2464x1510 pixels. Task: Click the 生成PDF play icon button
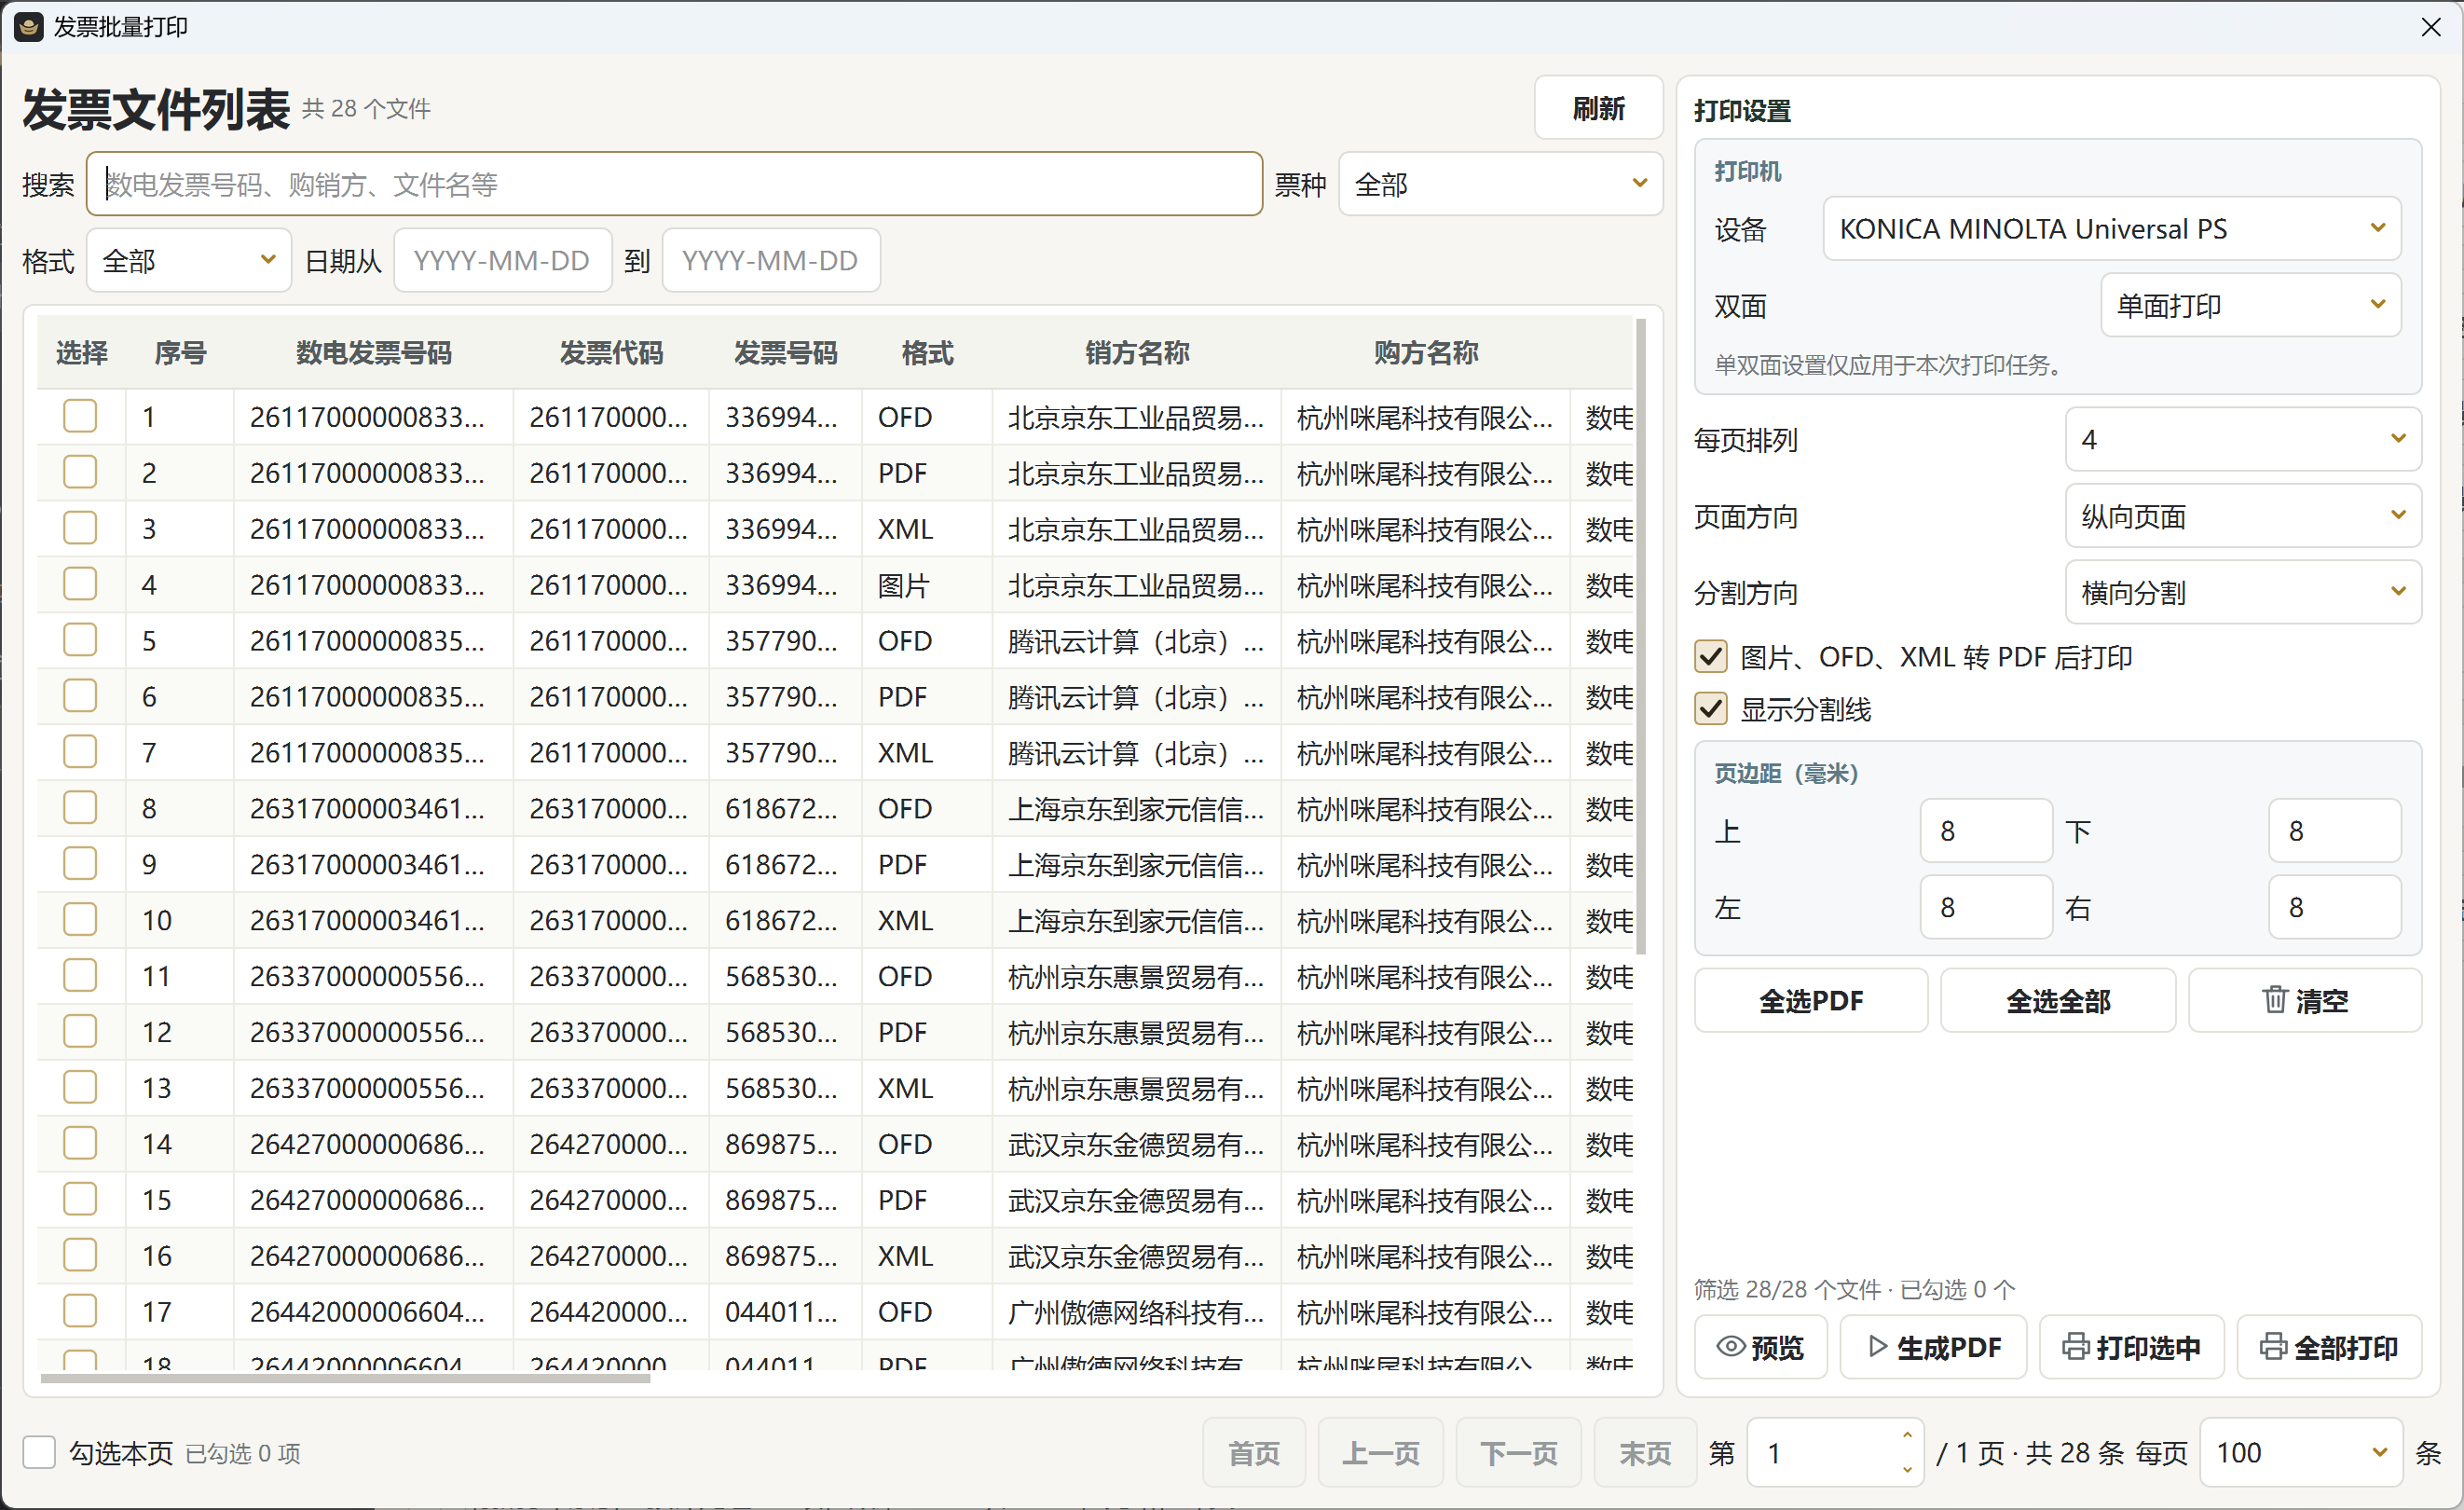pos(1933,1347)
